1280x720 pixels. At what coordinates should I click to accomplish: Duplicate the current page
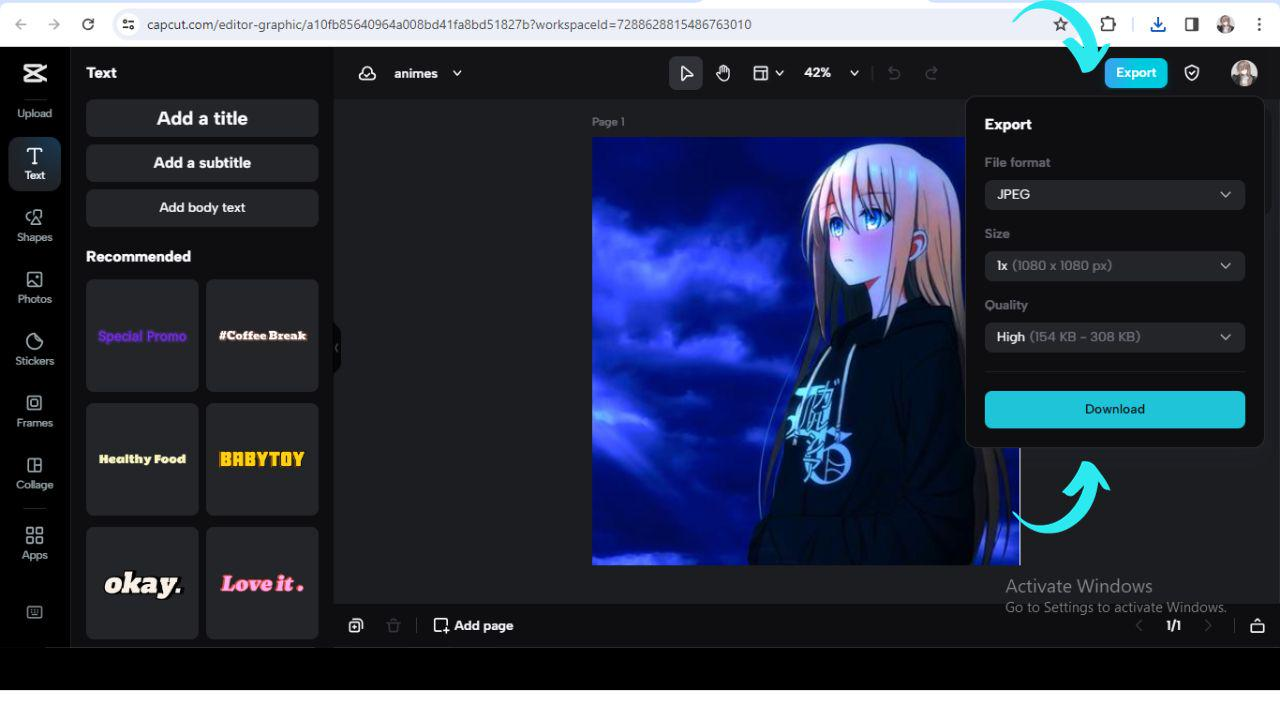click(356, 625)
